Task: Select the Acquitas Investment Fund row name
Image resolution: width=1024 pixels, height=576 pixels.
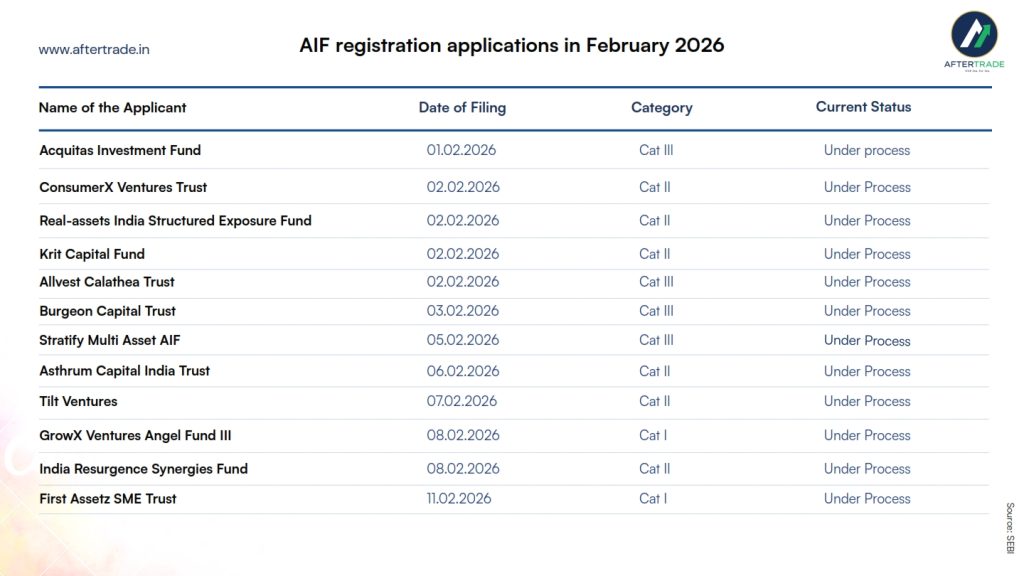Action: (x=120, y=150)
